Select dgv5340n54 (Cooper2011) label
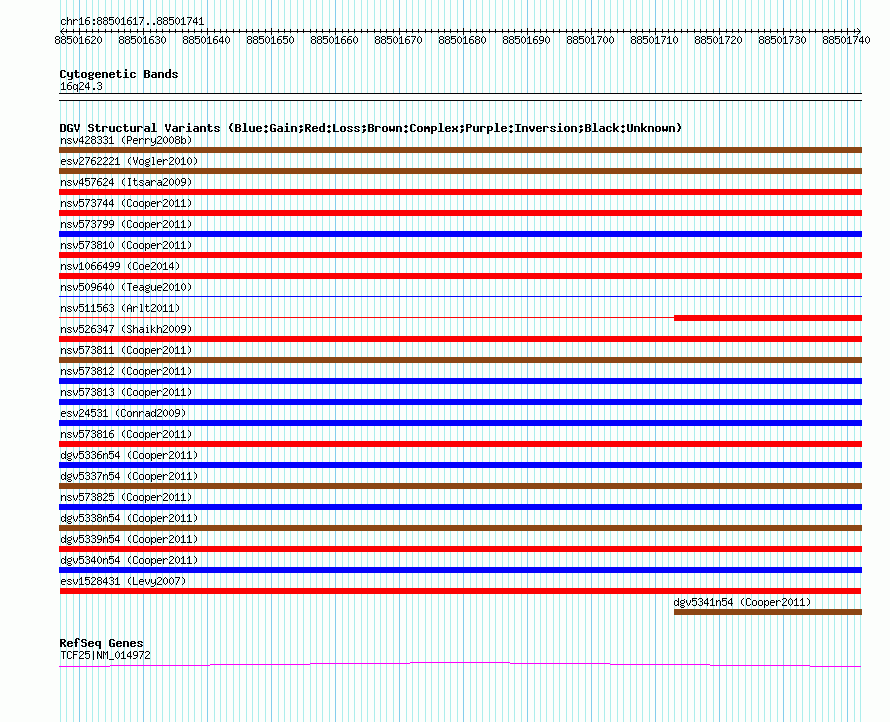 [x=129, y=560]
